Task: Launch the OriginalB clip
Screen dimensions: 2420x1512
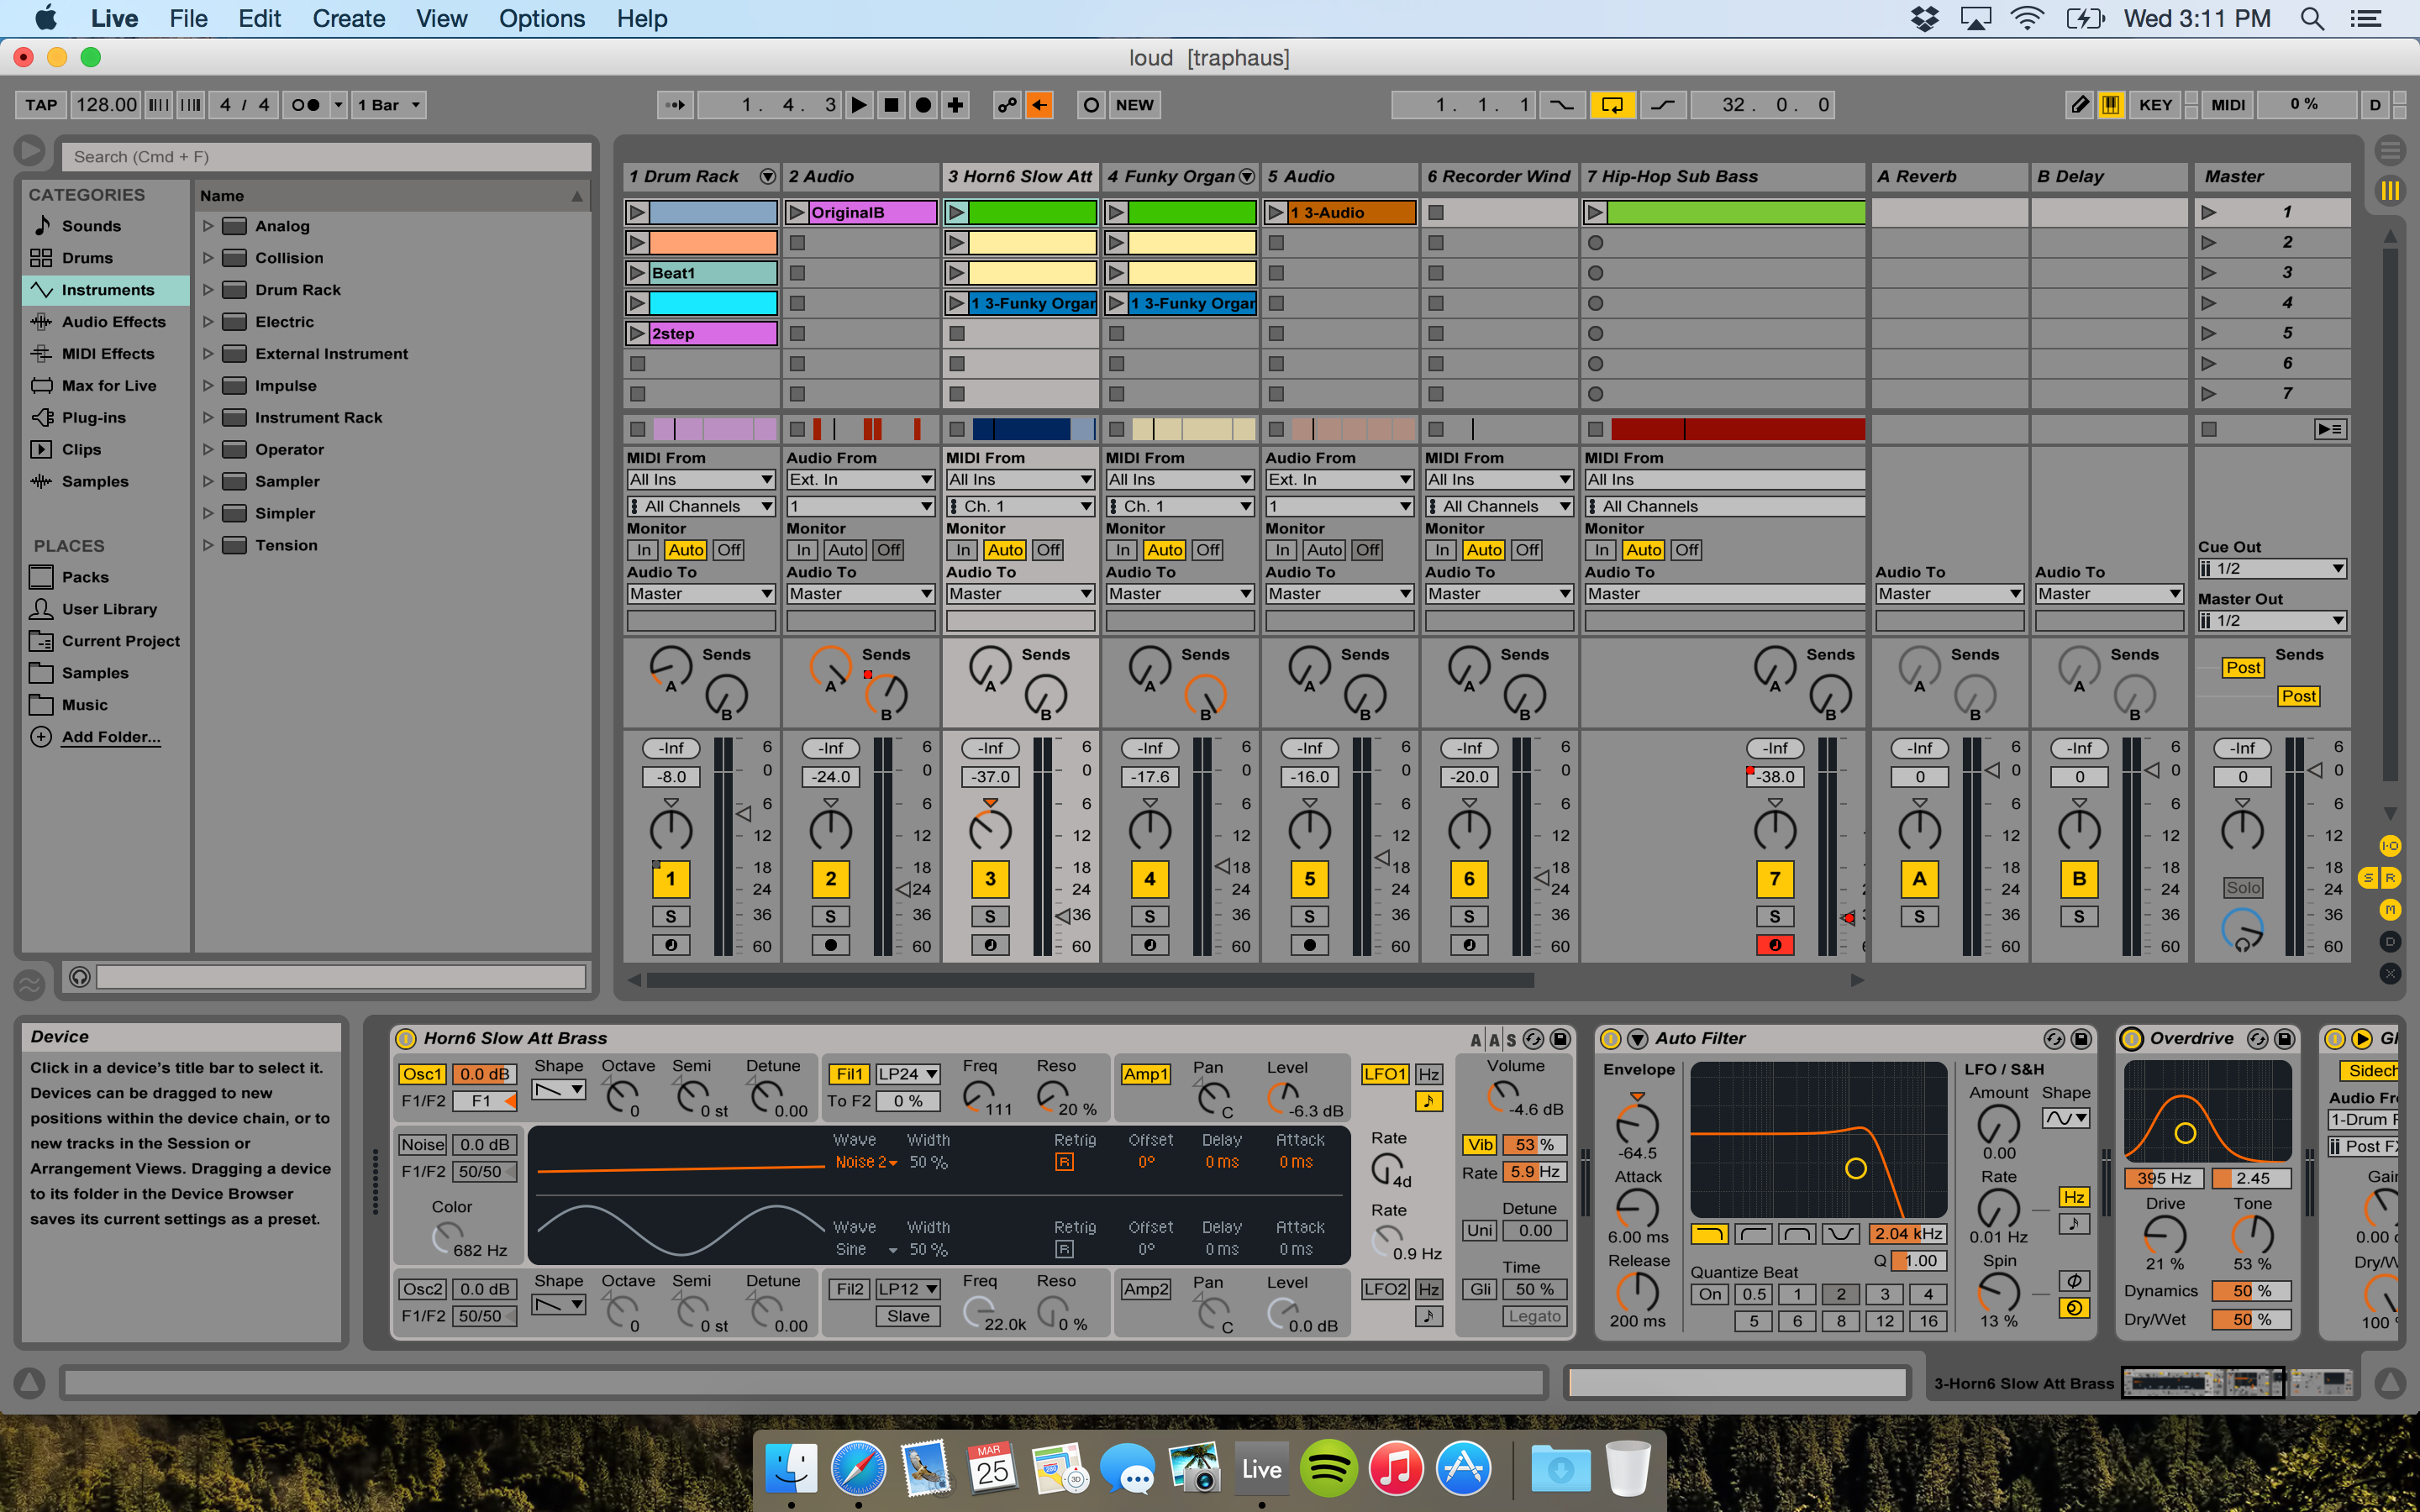Action: click(x=797, y=212)
